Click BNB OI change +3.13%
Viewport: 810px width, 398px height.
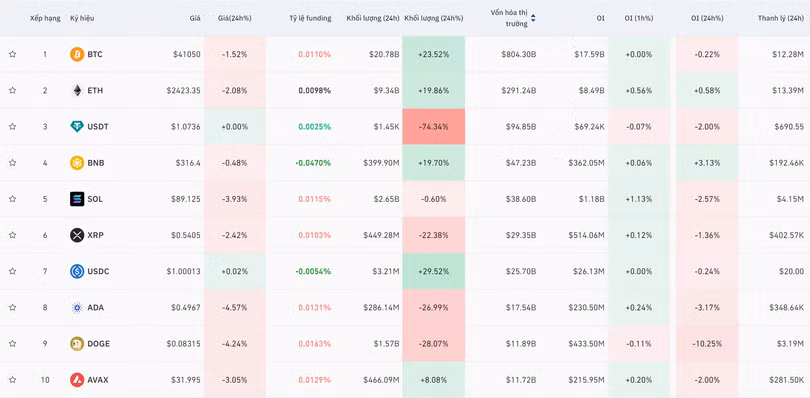click(x=707, y=163)
